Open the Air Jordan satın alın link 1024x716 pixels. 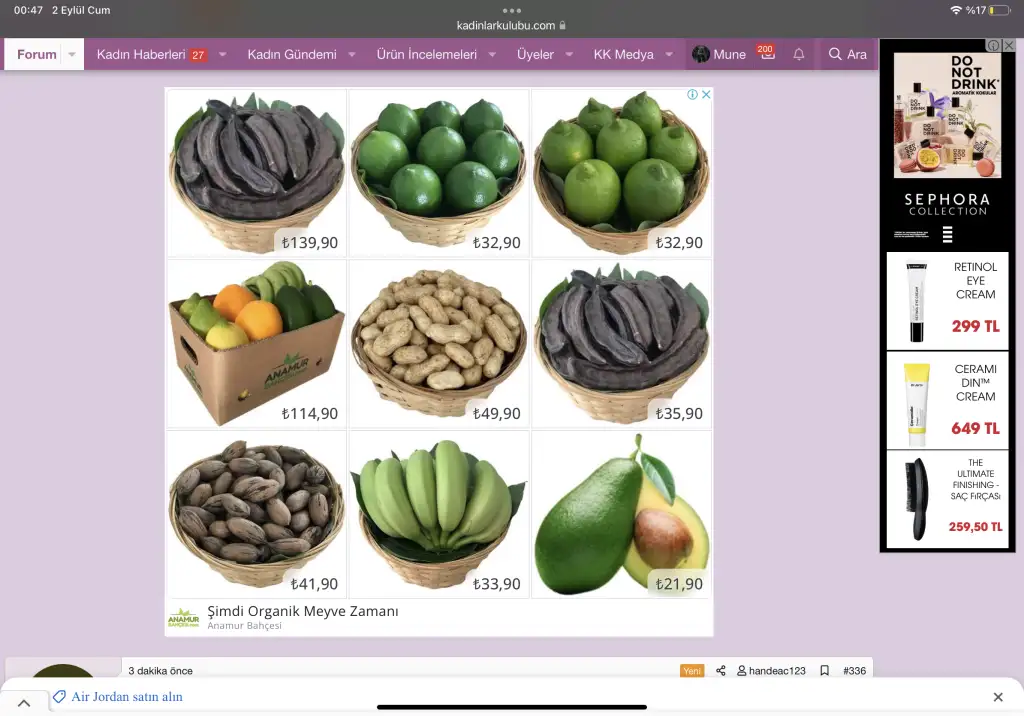127,696
